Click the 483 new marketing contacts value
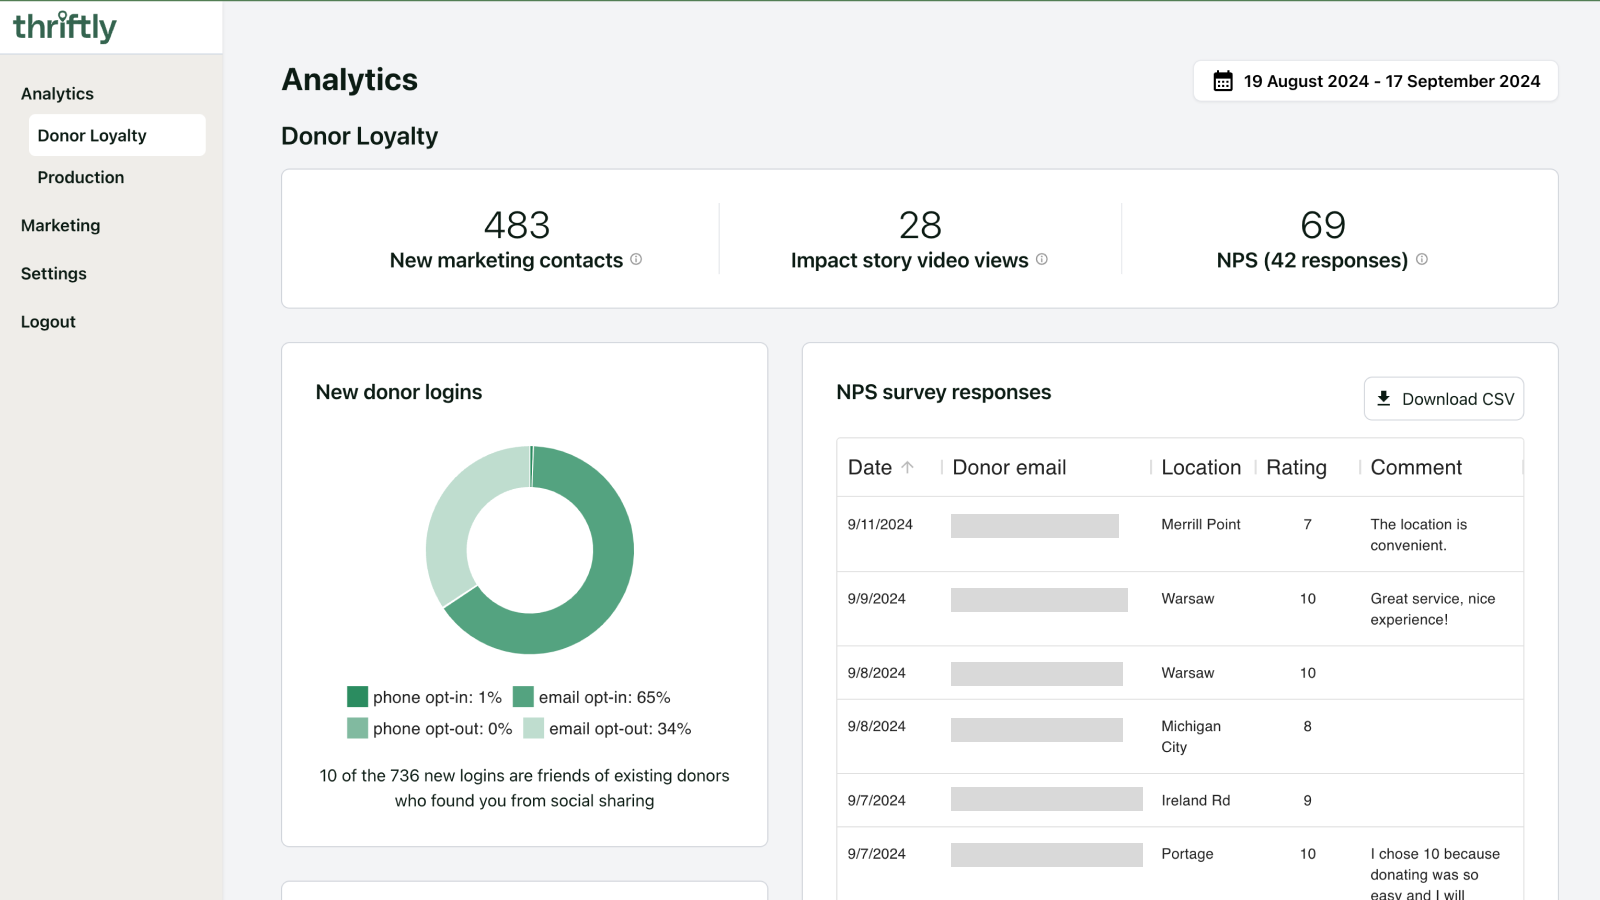1600x900 pixels. coord(517,225)
